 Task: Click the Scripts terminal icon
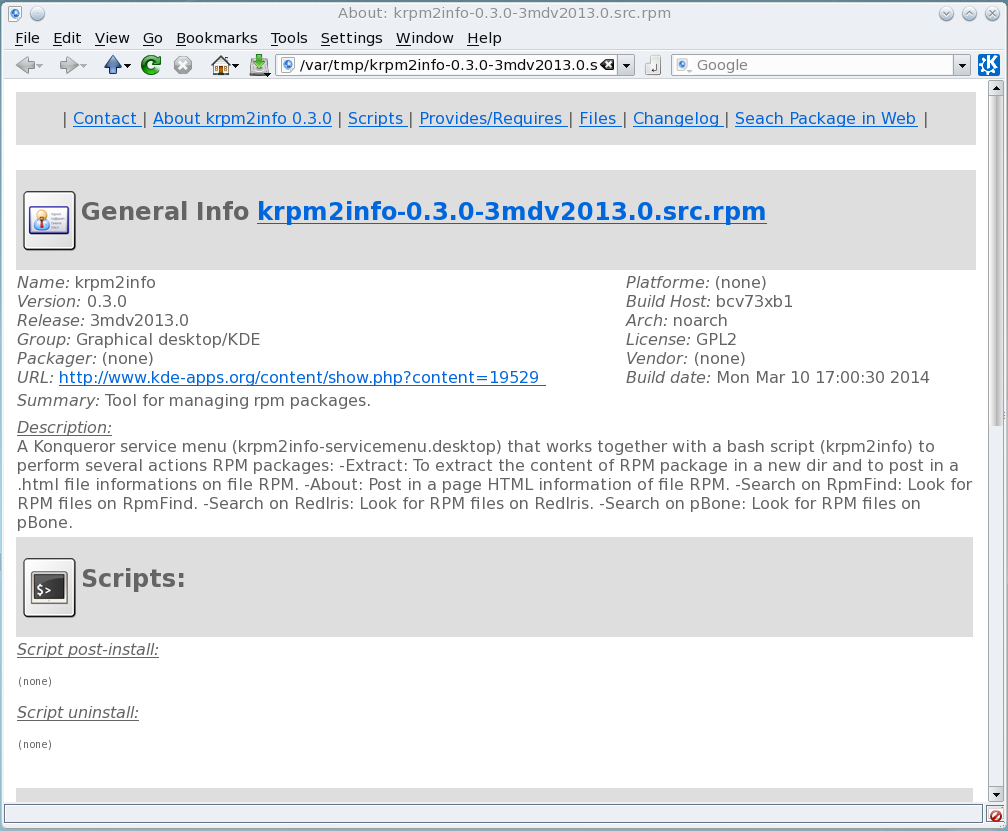[x=50, y=587]
